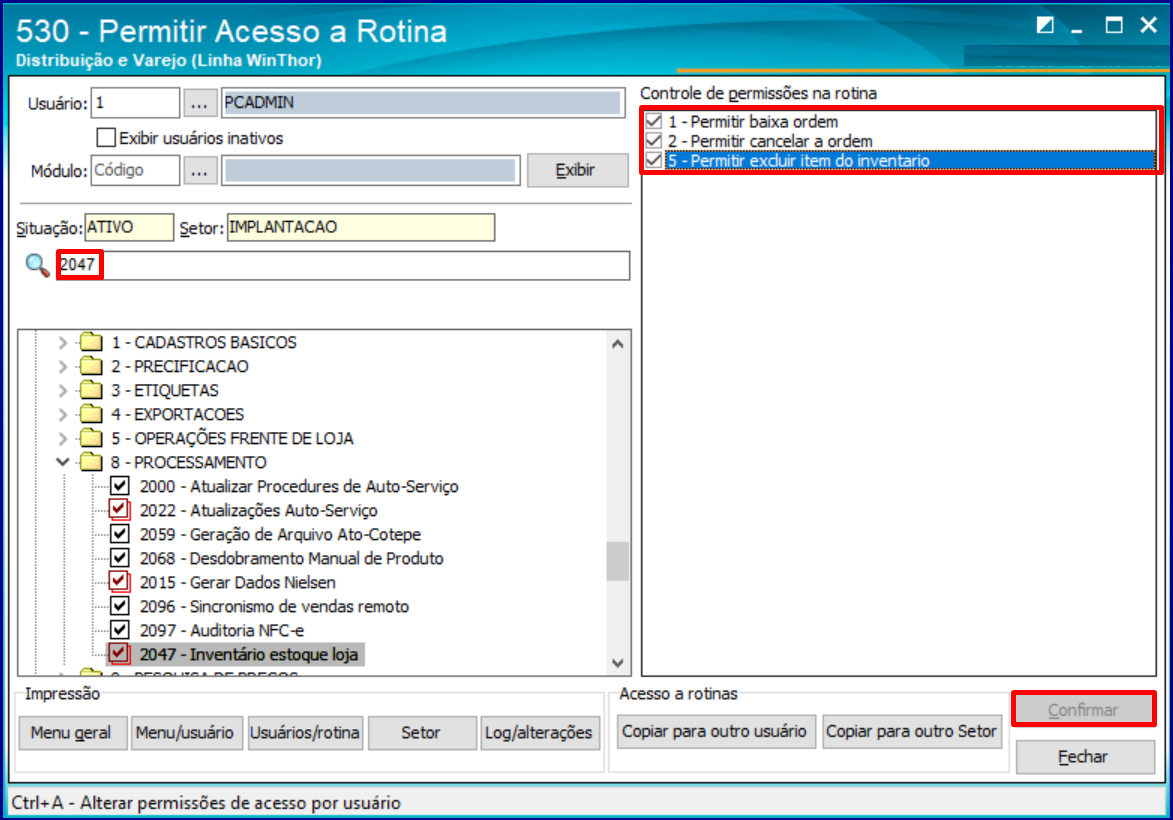The width and height of the screenshot is (1173, 820).
Task: Collapse the 8 - PROCESSAMENTO folder
Action: click(63, 462)
